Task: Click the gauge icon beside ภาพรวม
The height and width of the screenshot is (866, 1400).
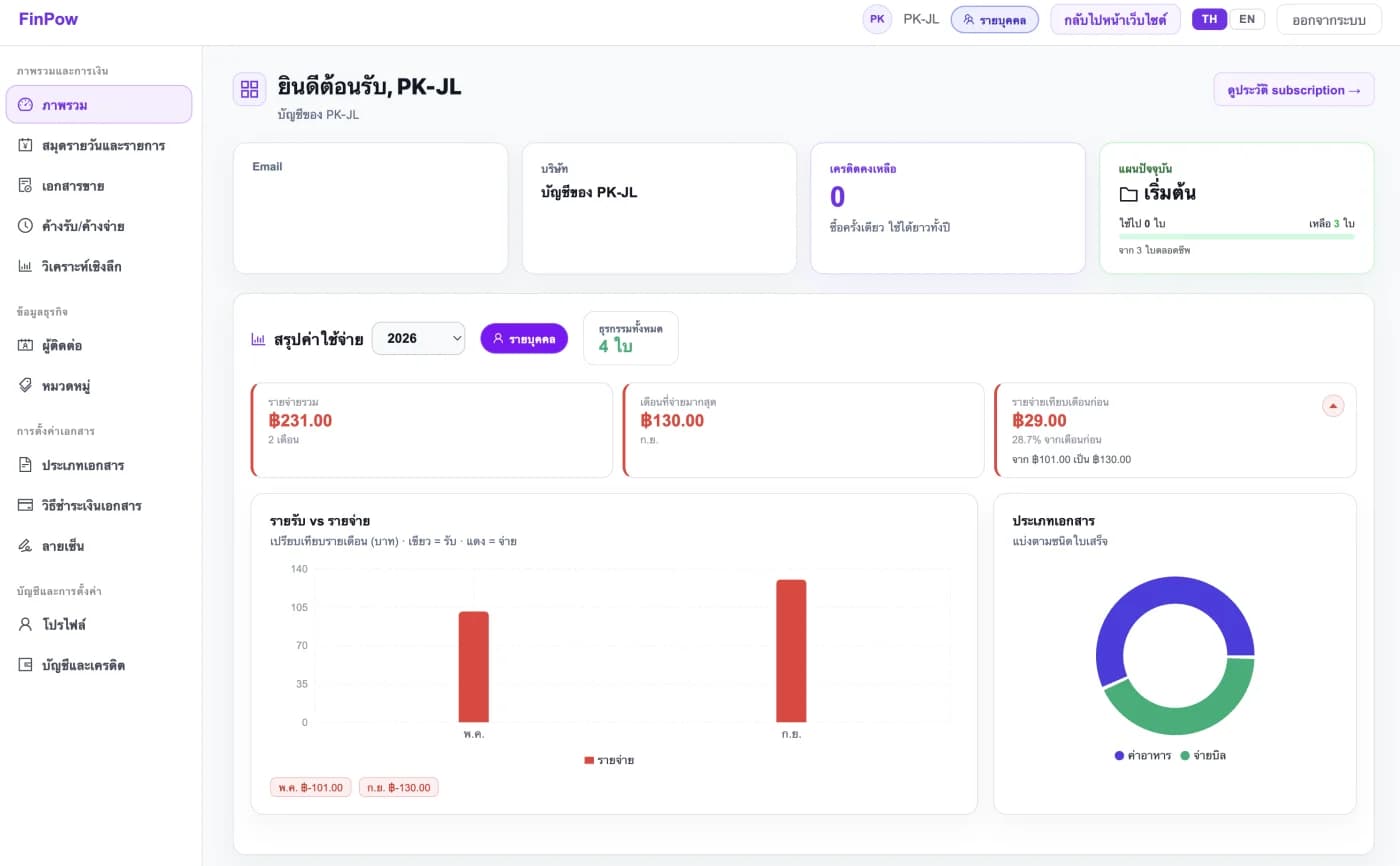Action: (26, 105)
